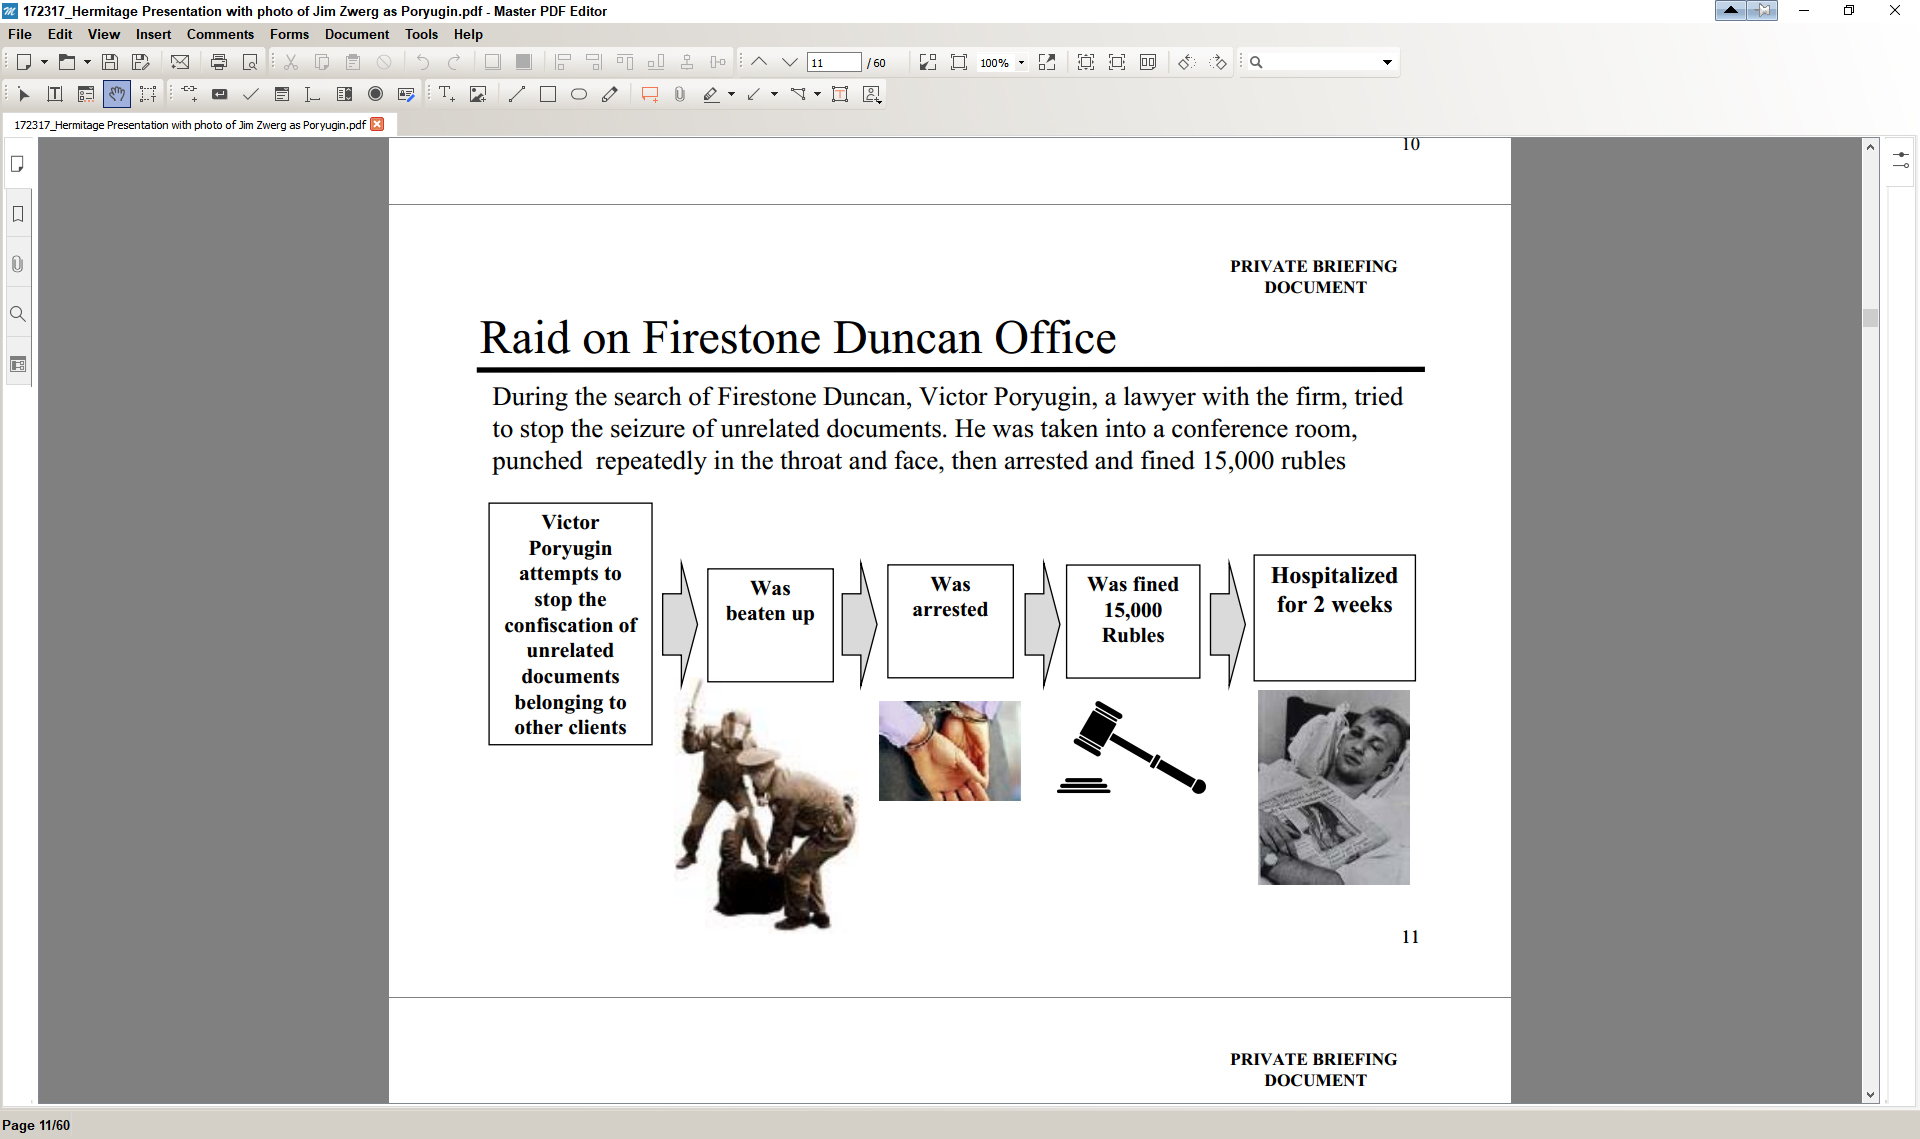Open the Comments menu
This screenshot has width=1920, height=1139.
point(220,34)
